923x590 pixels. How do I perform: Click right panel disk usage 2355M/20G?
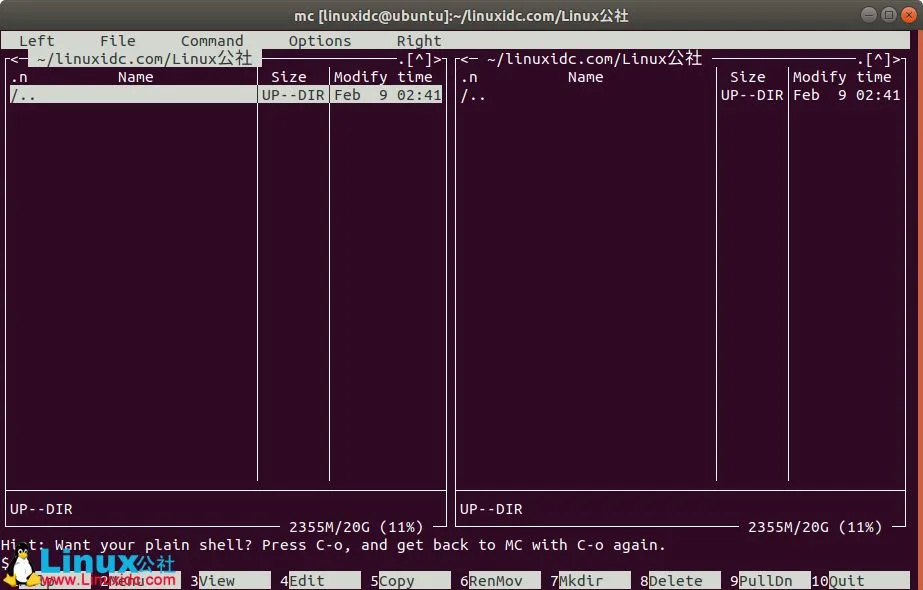[815, 527]
